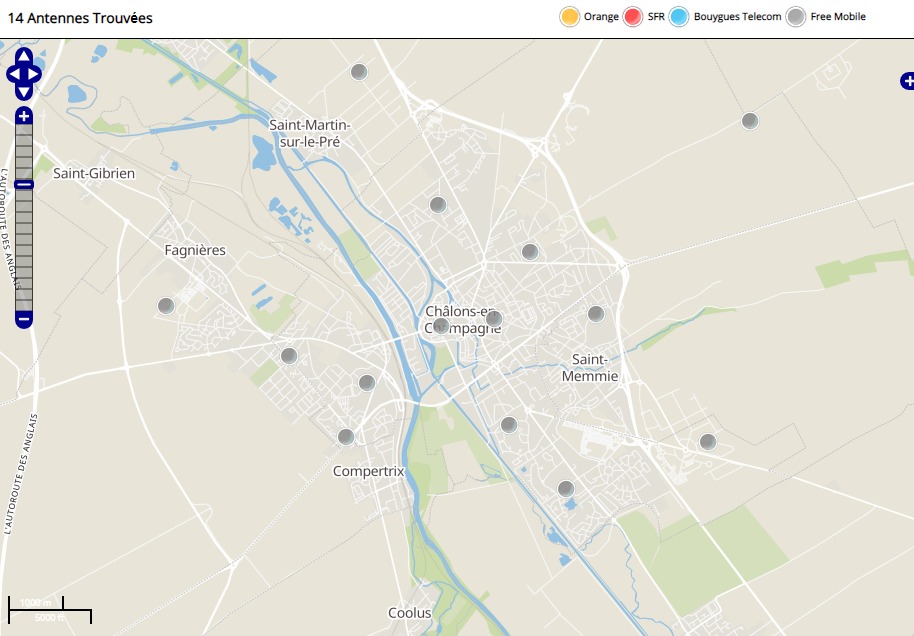The image size is (914, 636).
Task: Toggle the Orange operator filter
Action: click(570, 17)
